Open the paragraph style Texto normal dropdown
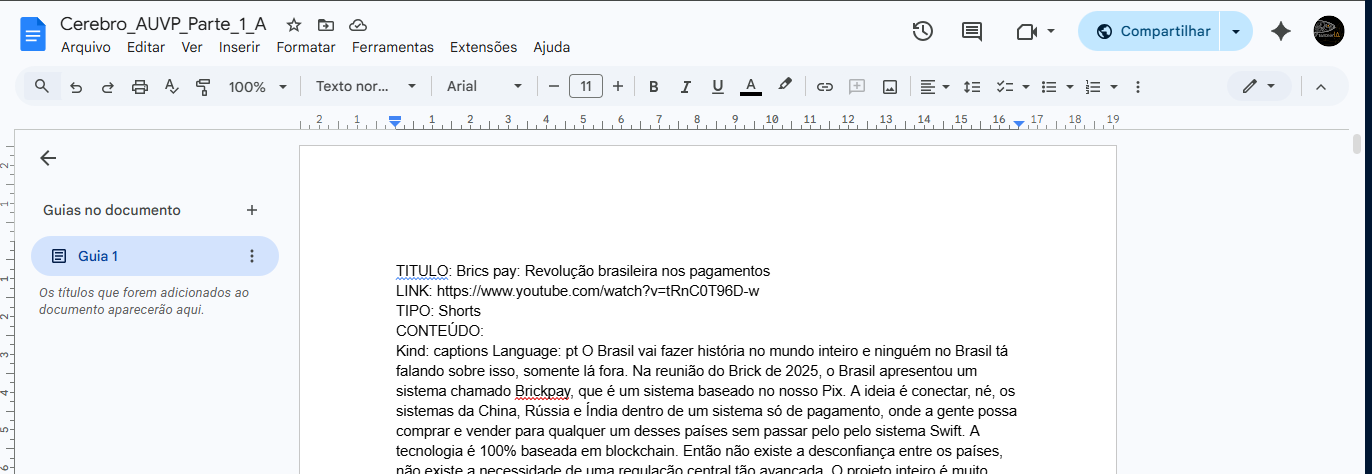1372x474 pixels. (365, 87)
